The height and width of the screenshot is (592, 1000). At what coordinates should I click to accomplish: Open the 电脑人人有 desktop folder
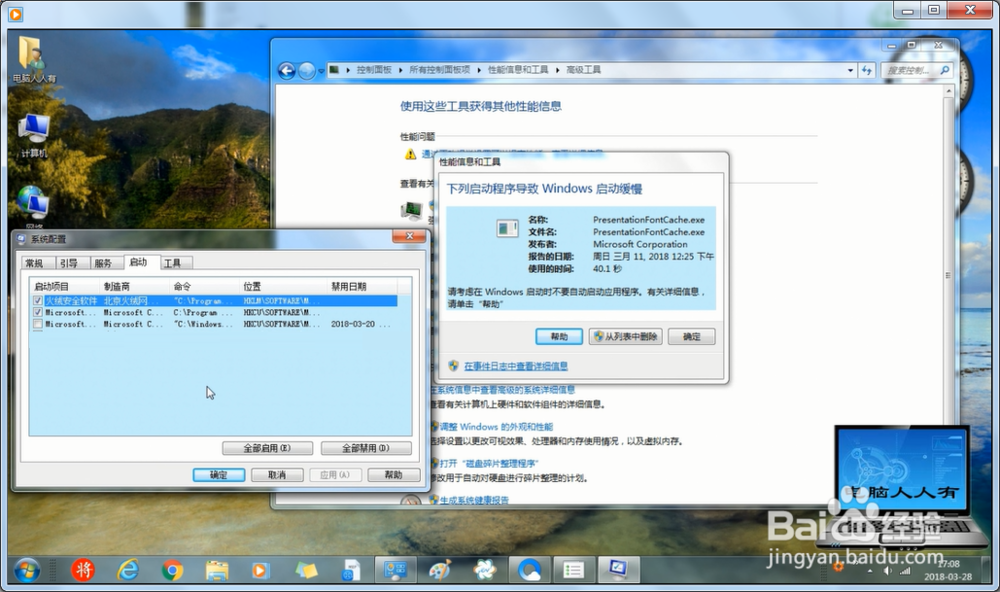tap(34, 59)
